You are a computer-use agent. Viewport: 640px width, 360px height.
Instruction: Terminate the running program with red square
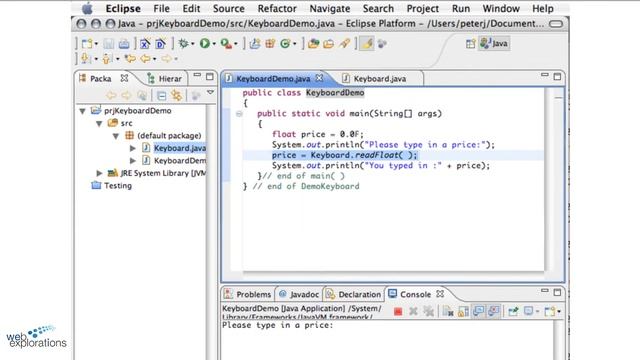coord(398,311)
